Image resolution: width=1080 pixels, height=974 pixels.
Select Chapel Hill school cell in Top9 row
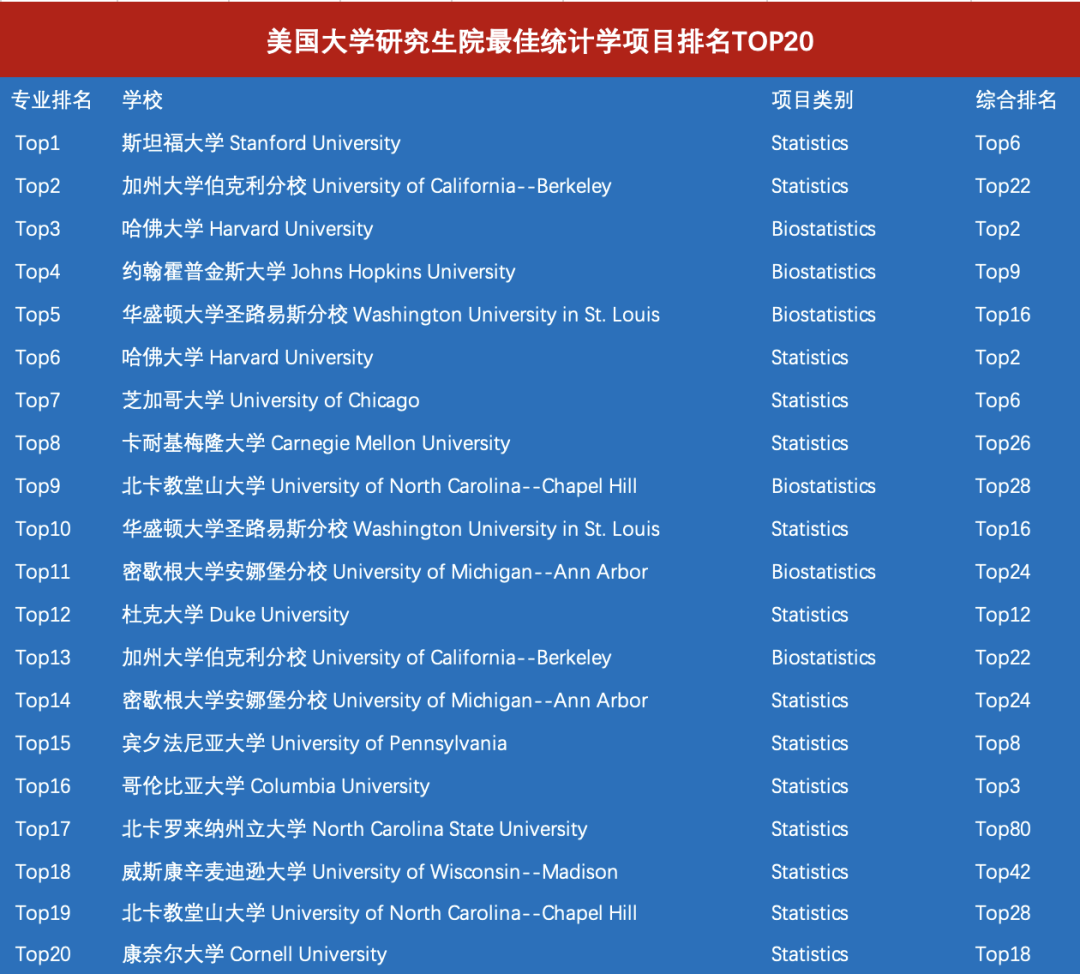pyautogui.click(x=380, y=486)
